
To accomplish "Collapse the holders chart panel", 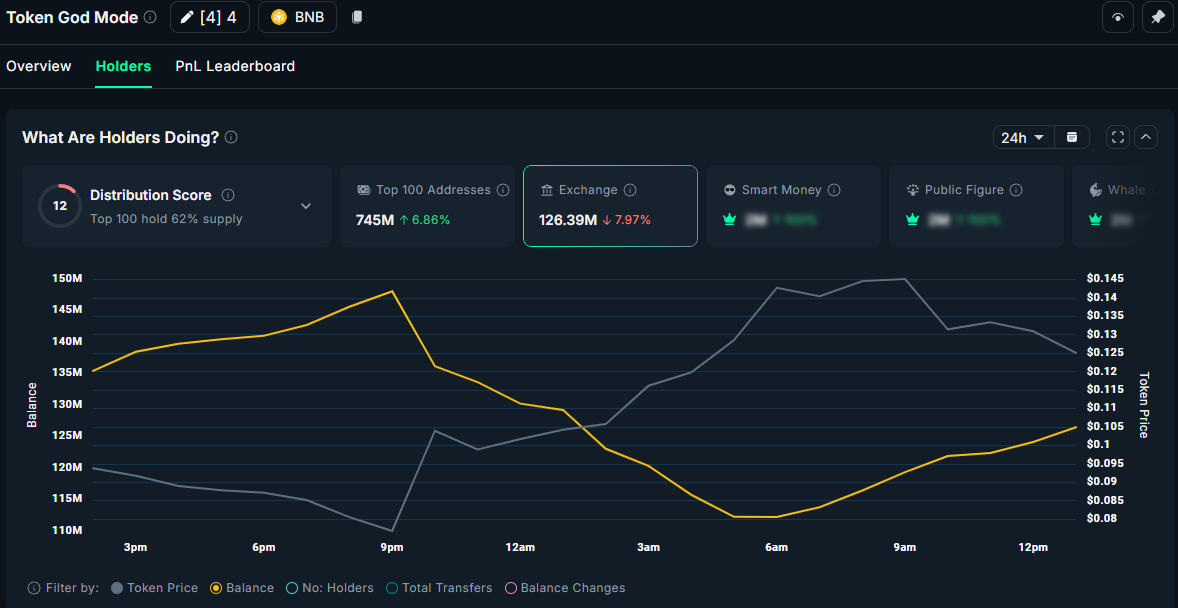I will [x=1146, y=137].
